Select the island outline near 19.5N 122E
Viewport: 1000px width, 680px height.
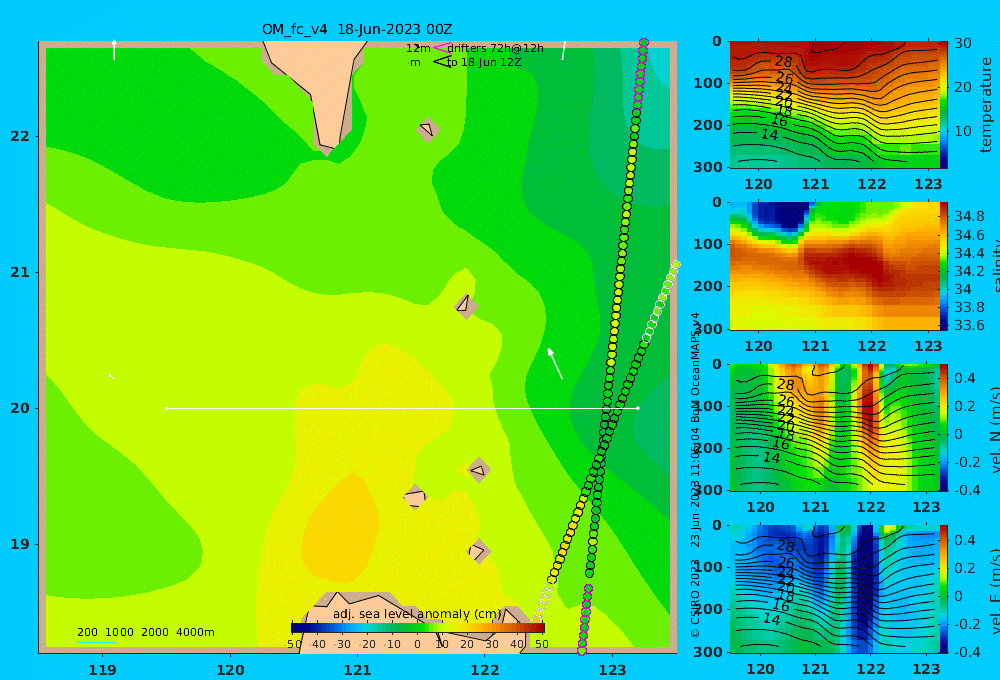479,471
